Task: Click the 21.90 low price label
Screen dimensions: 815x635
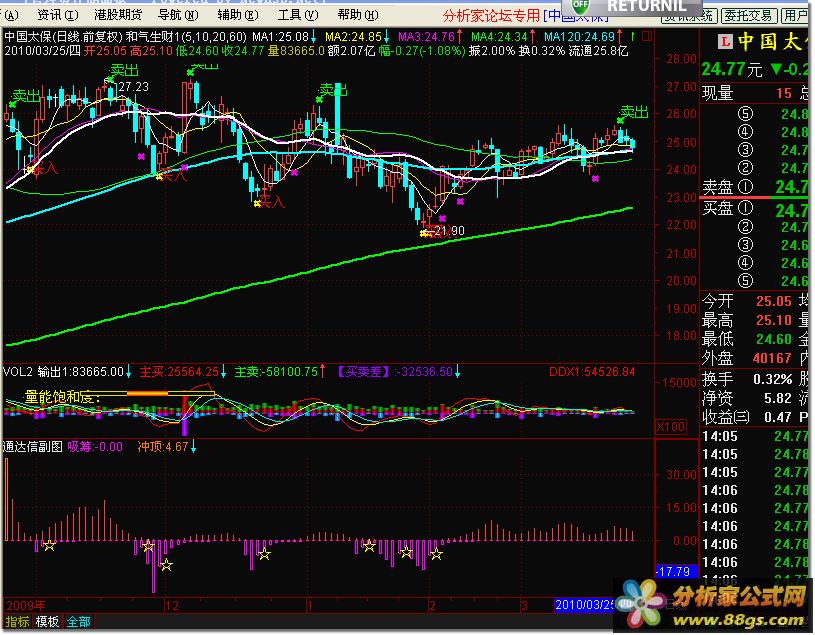Action: click(x=450, y=231)
